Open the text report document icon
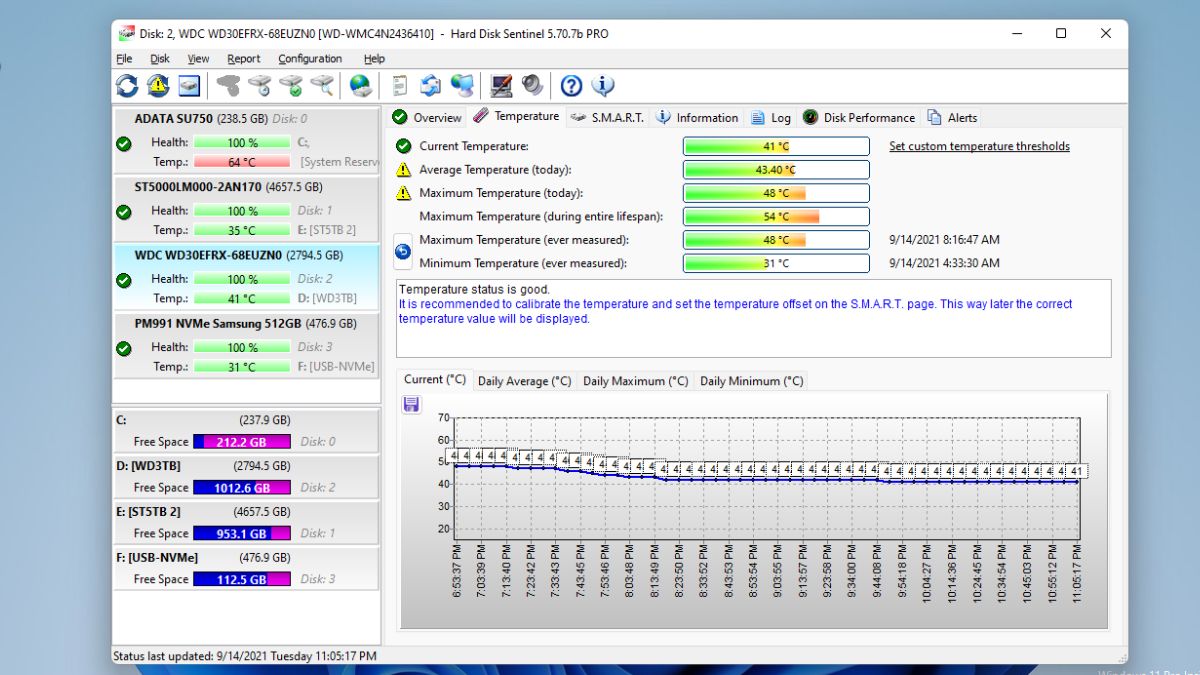This screenshot has width=1200, height=675. (400, 85)
